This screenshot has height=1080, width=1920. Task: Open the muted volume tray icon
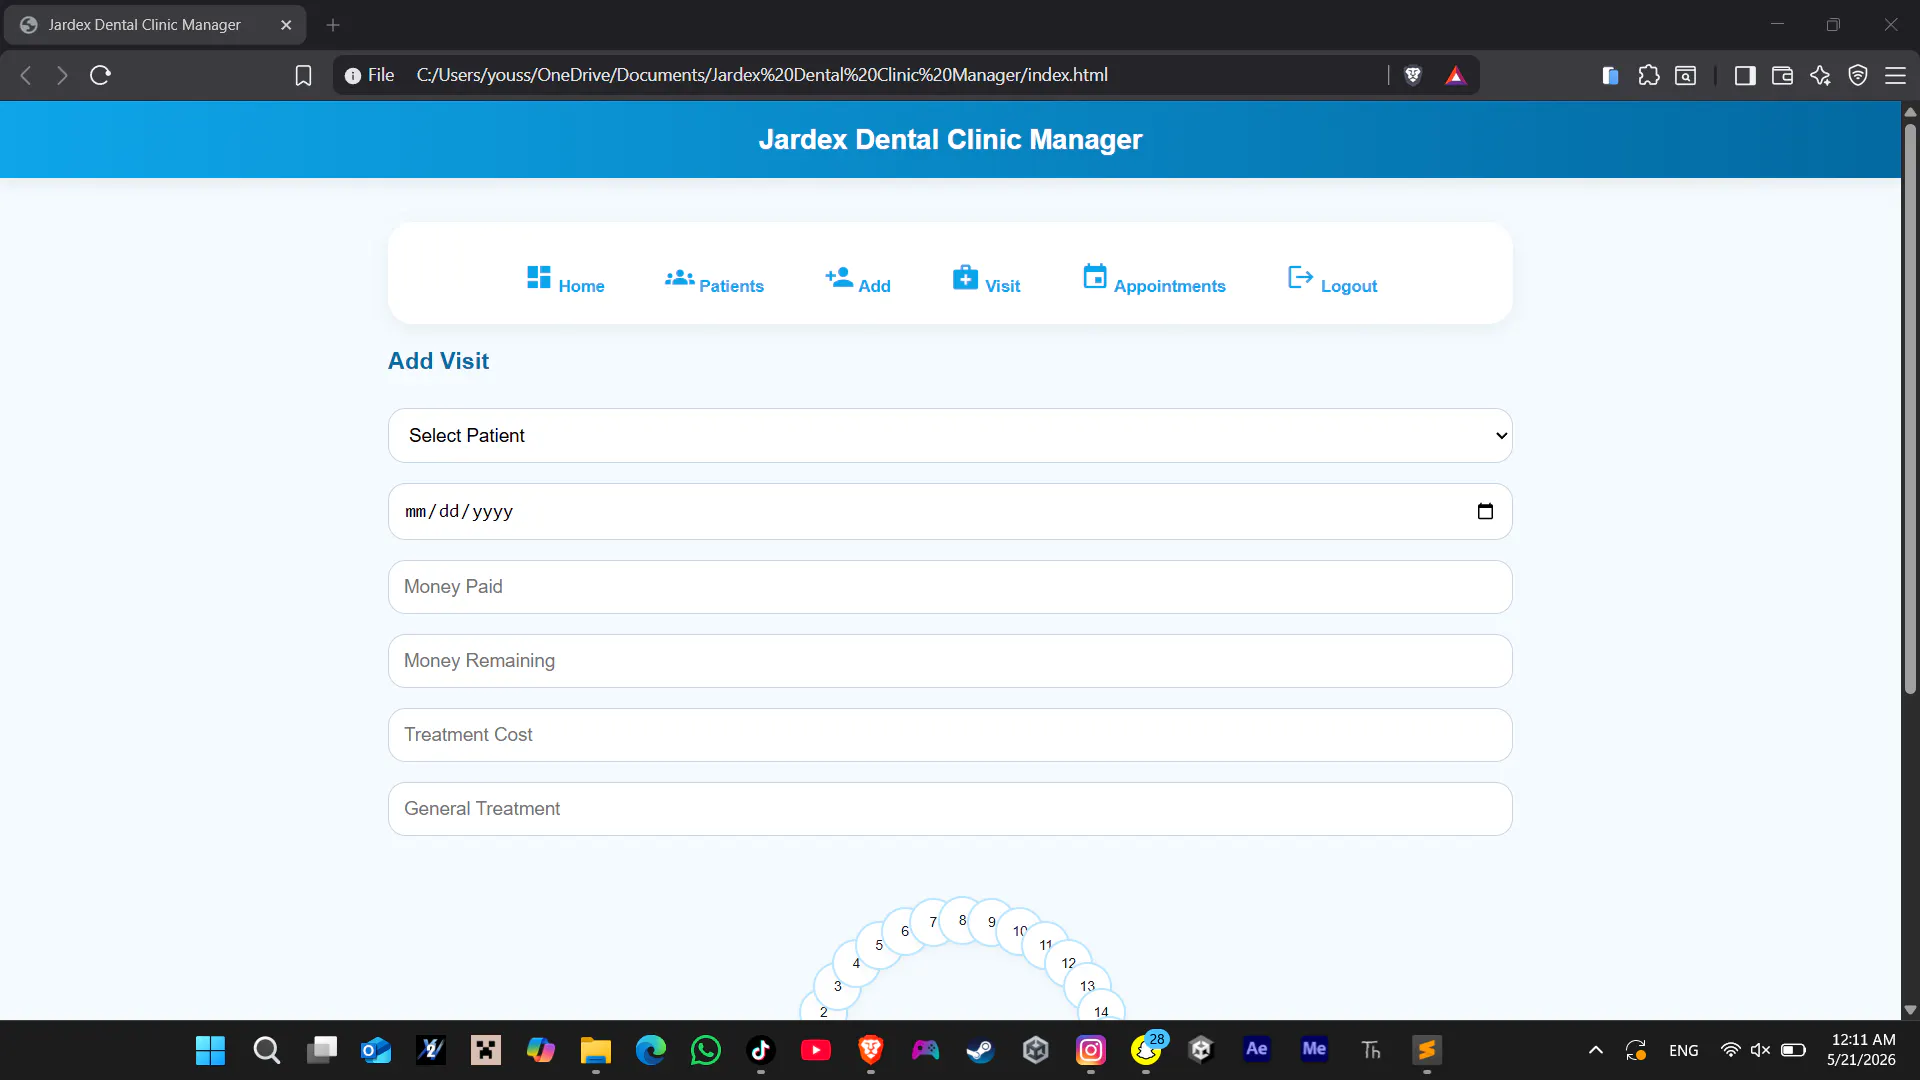tap(1760, 1050)
